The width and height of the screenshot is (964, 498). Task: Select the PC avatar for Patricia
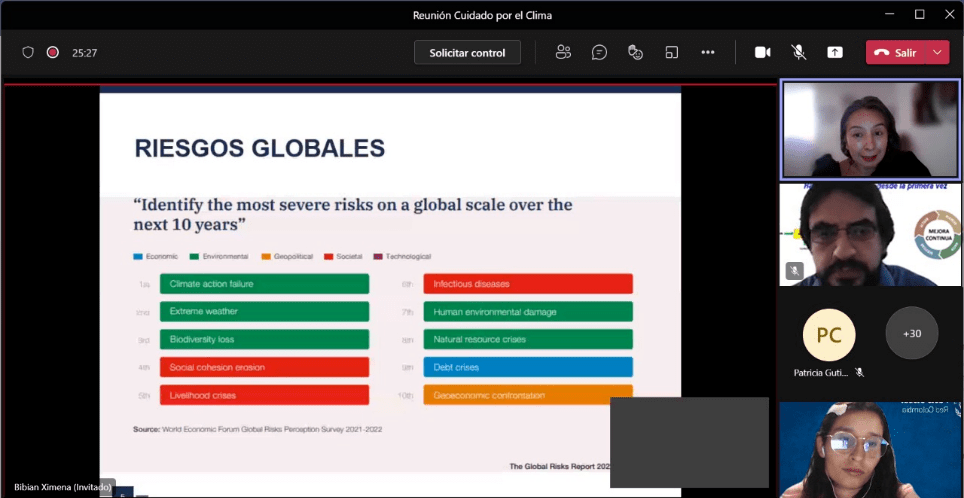tap(829, 333)
